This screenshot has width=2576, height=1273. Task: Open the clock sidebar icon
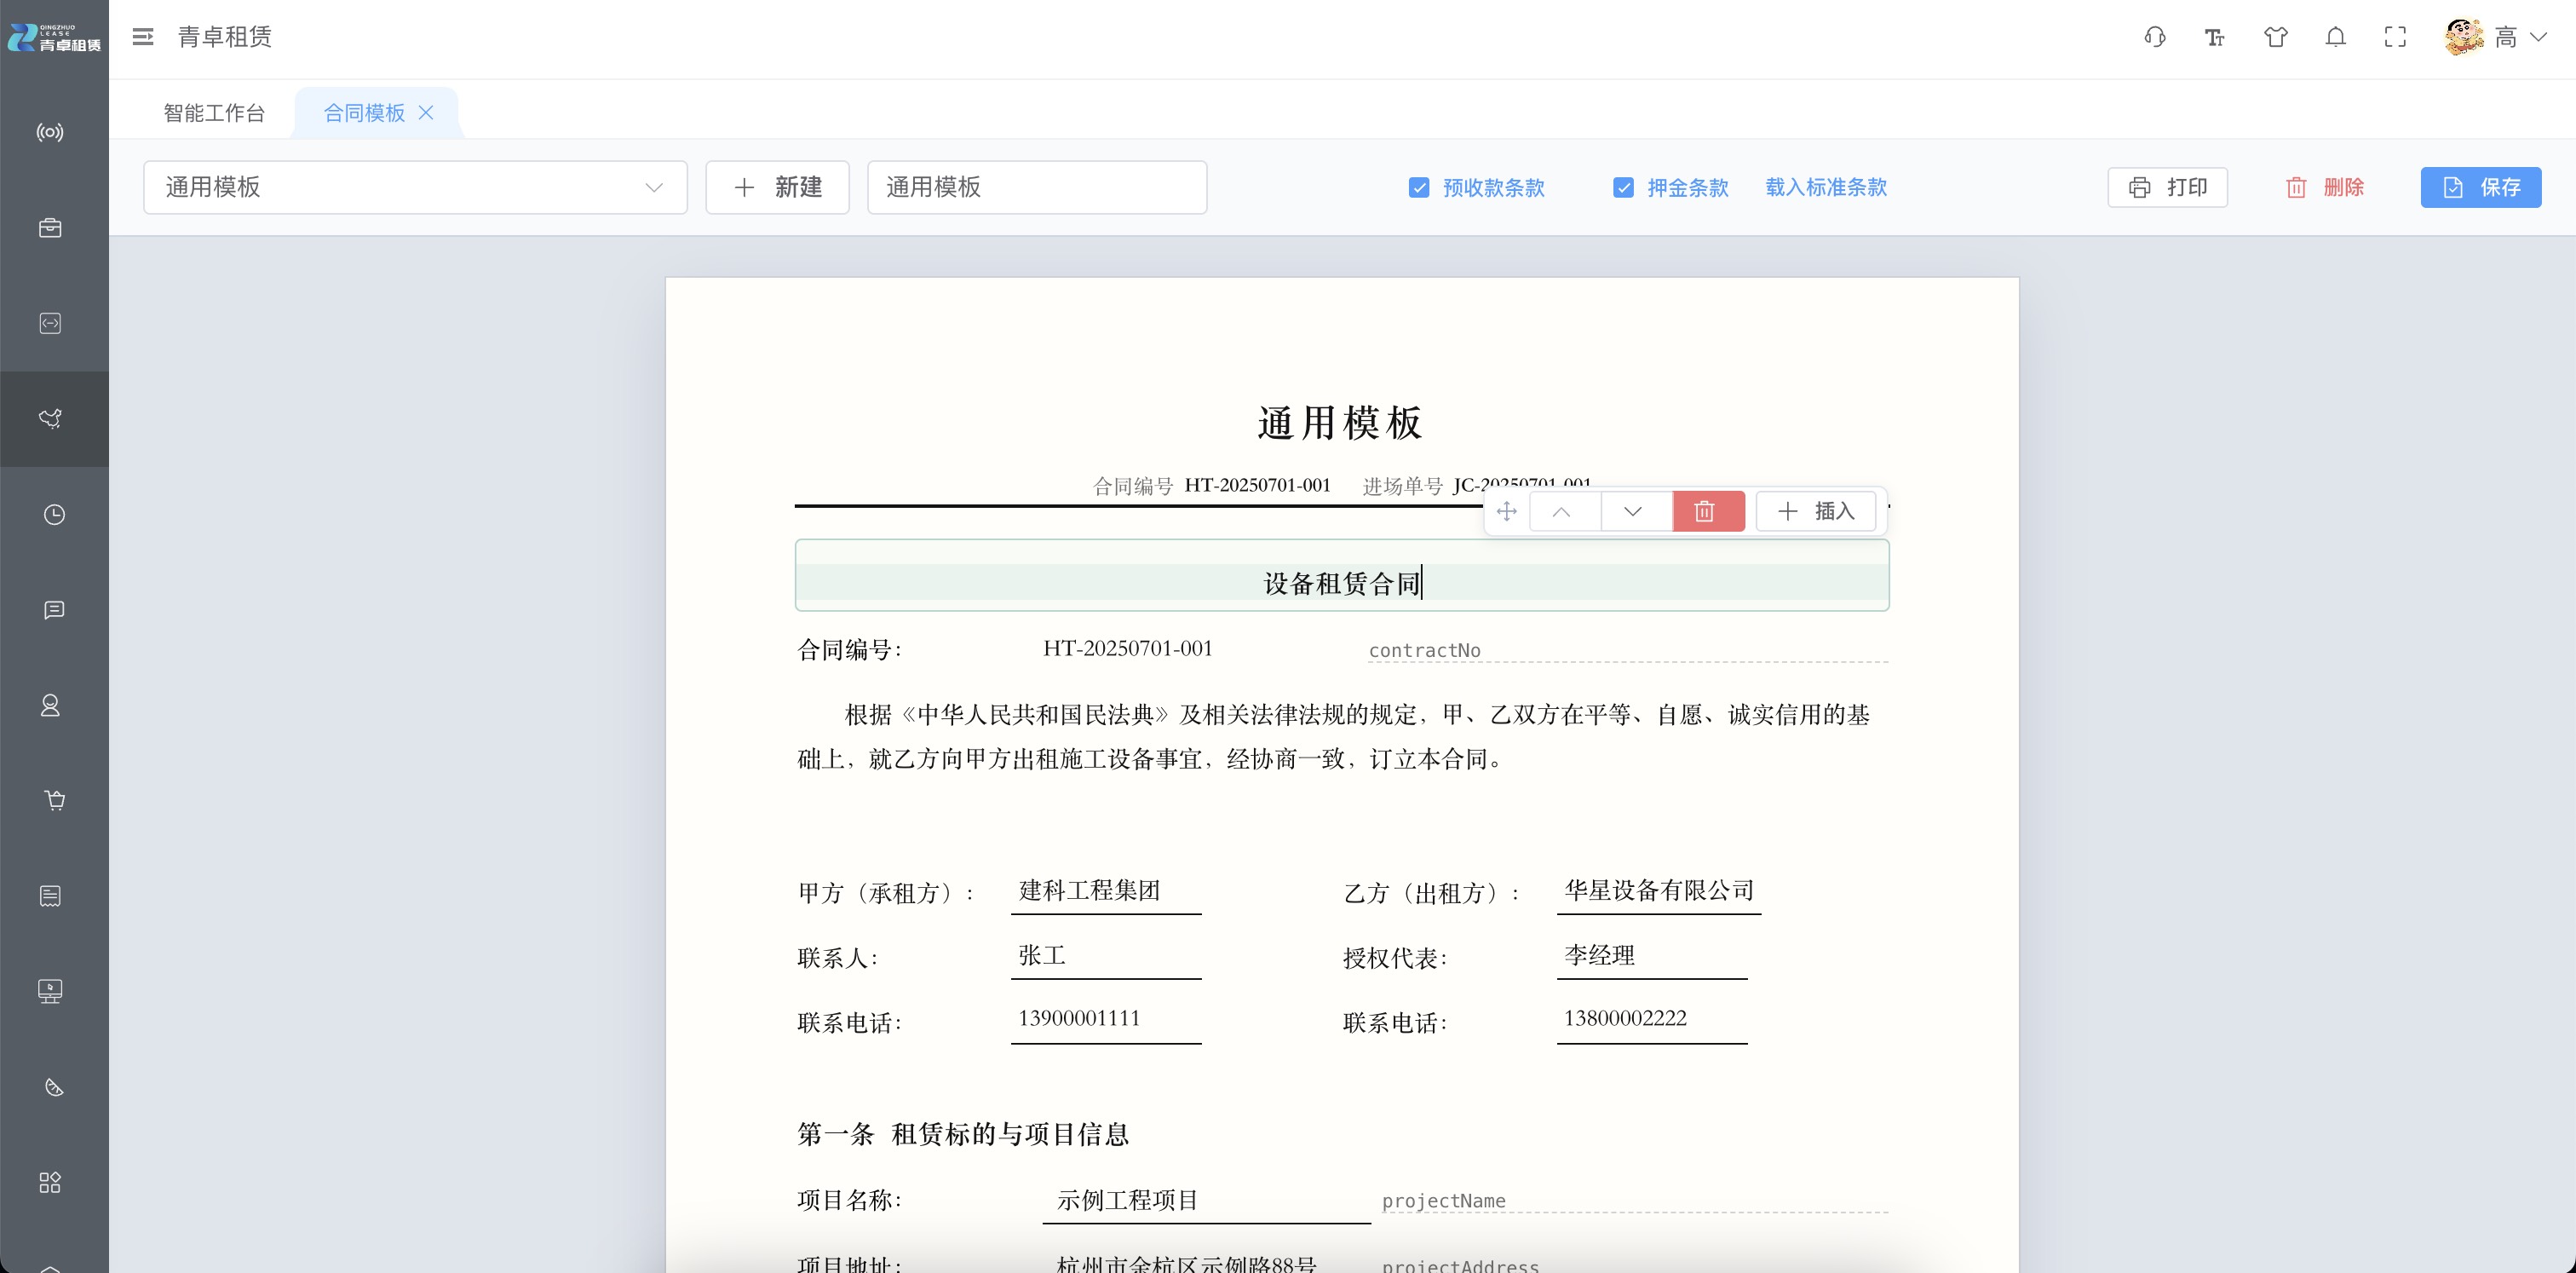54,514
